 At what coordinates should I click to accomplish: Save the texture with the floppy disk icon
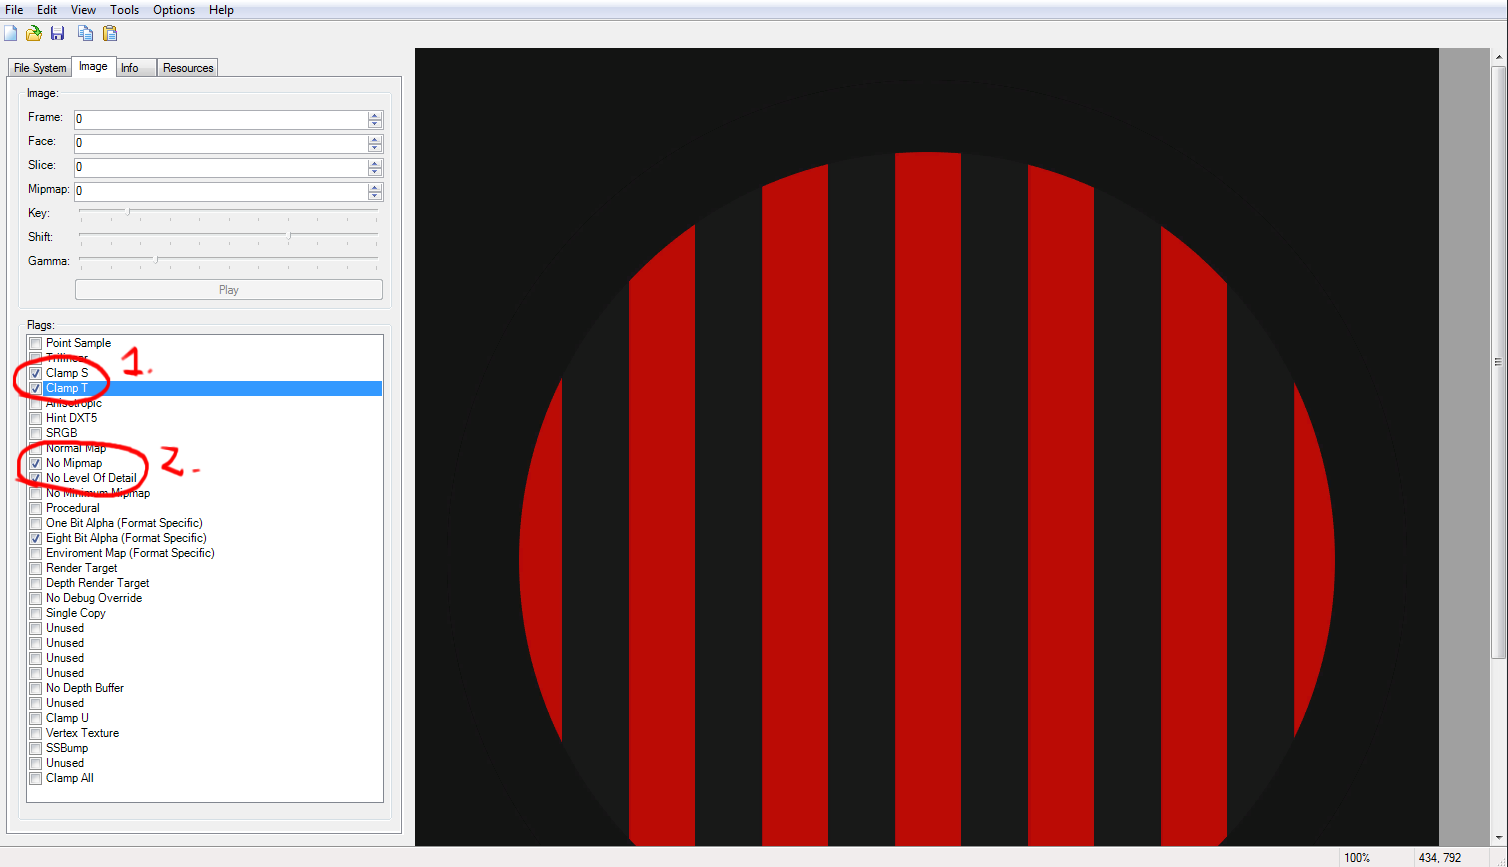click(x=58, y=33)
